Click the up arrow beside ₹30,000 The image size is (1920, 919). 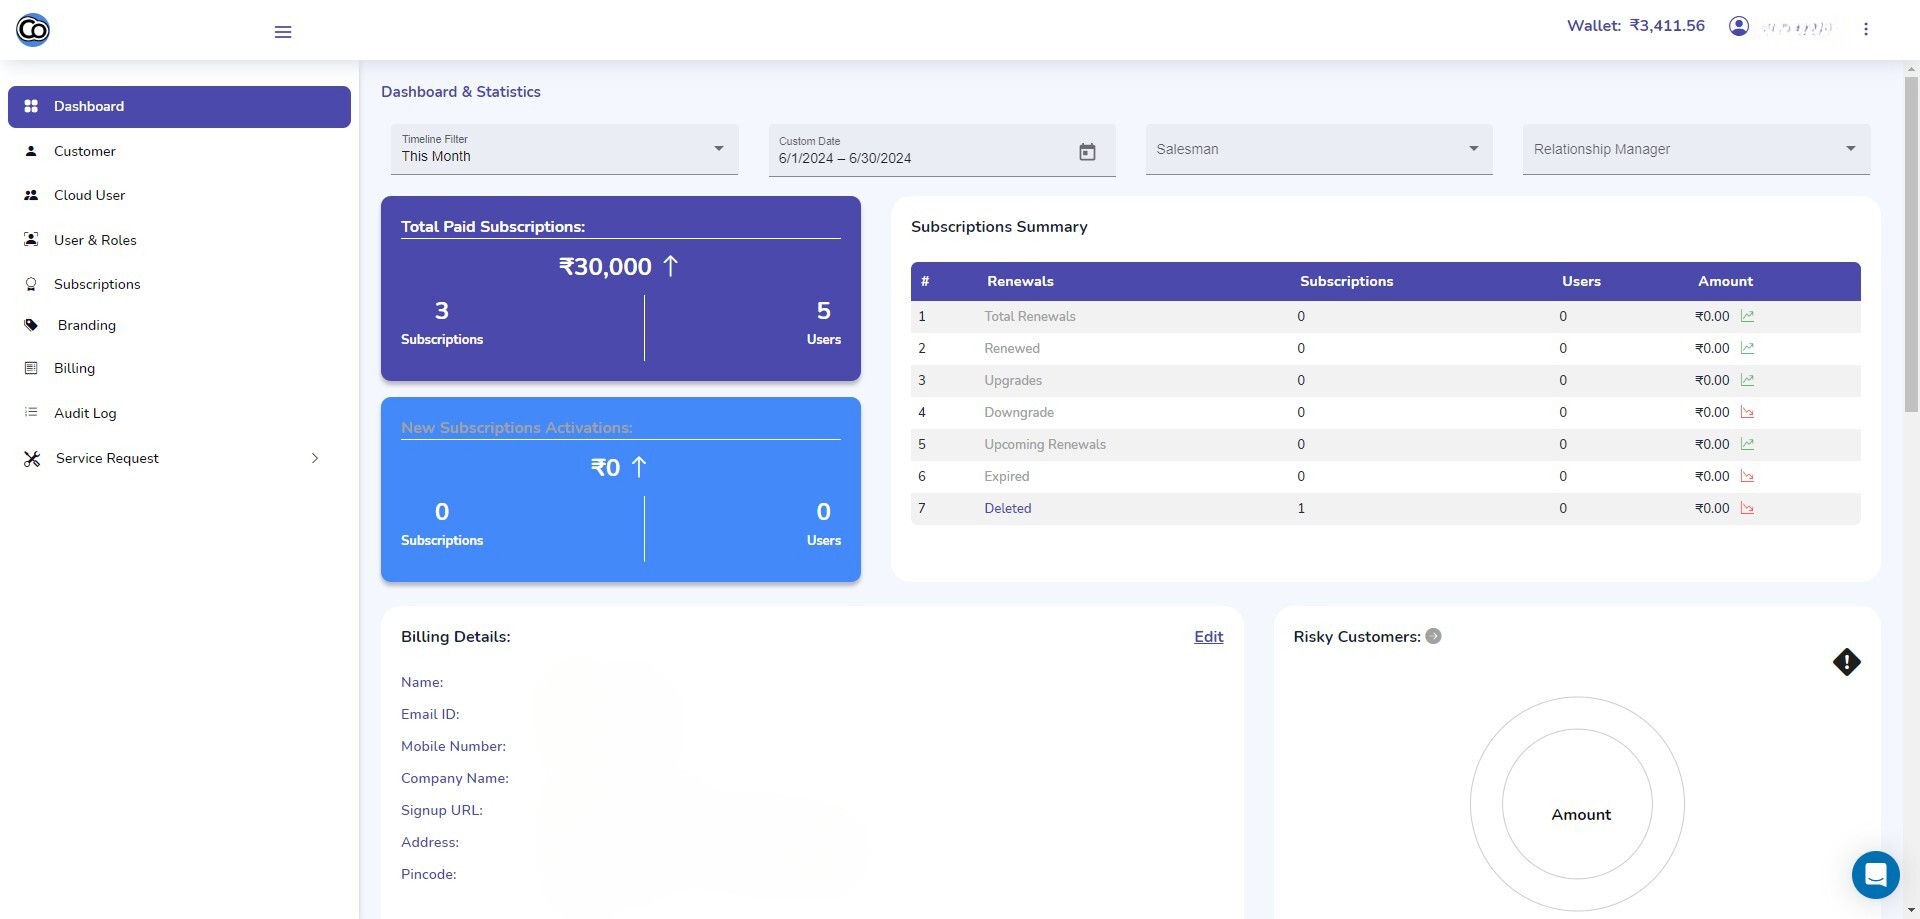pyautogui.click(x=670, y=266)
